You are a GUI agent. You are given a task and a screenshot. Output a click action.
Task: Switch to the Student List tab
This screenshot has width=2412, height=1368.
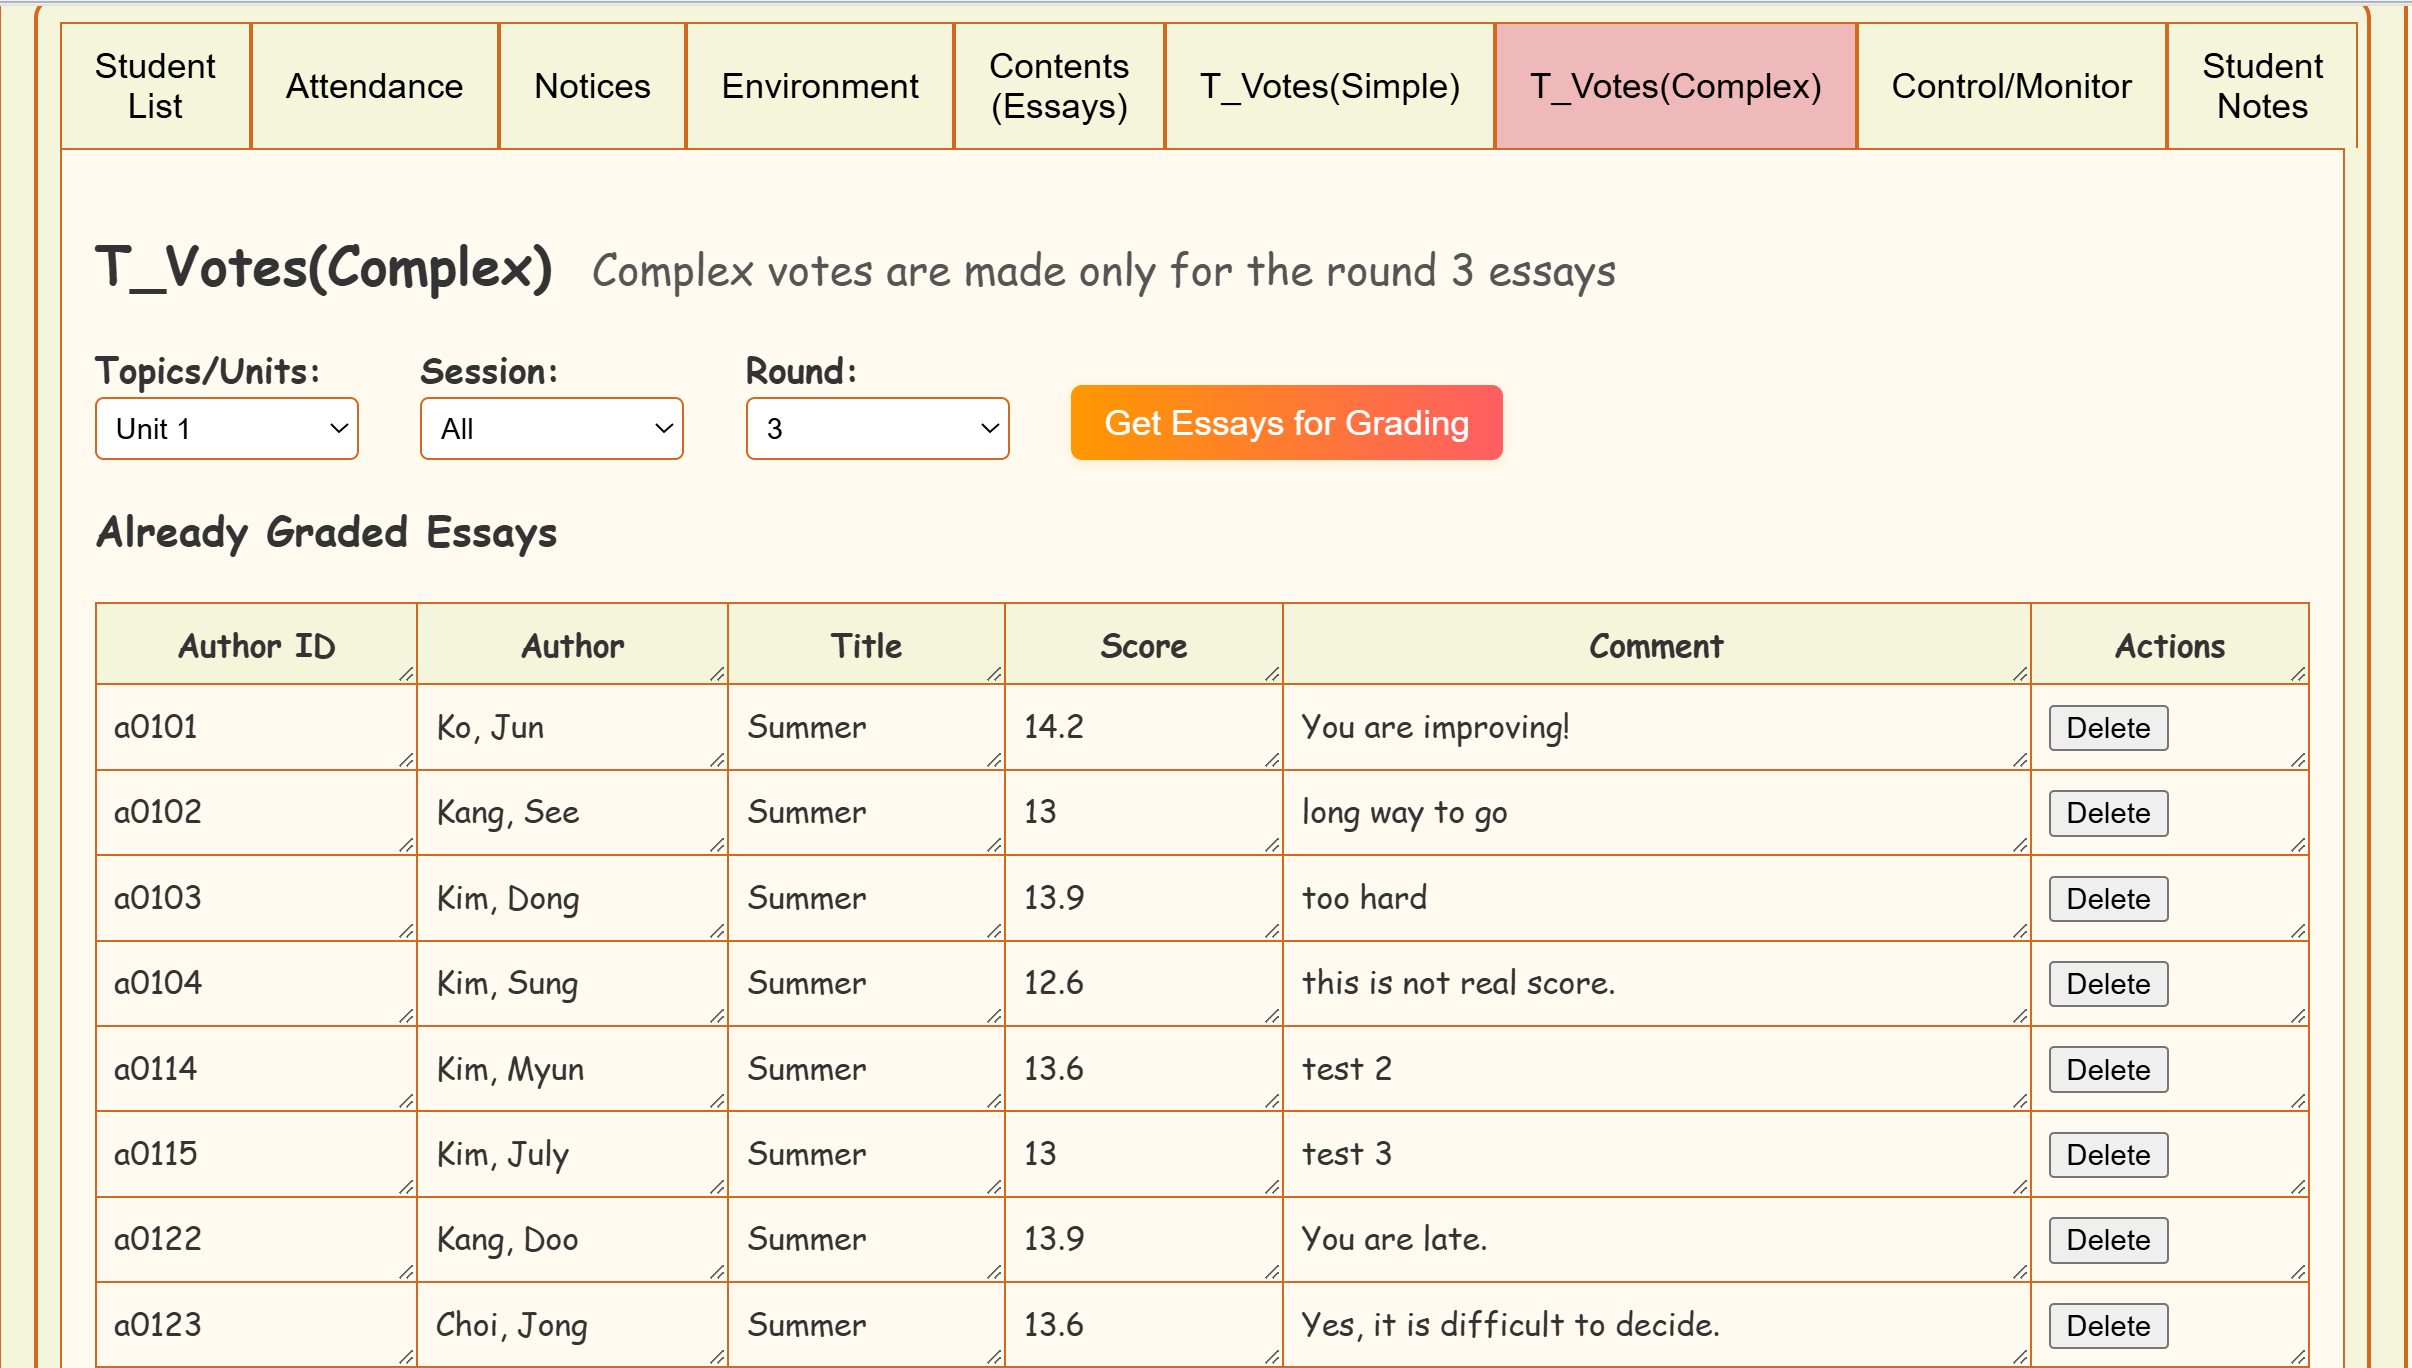pos(155,86)
